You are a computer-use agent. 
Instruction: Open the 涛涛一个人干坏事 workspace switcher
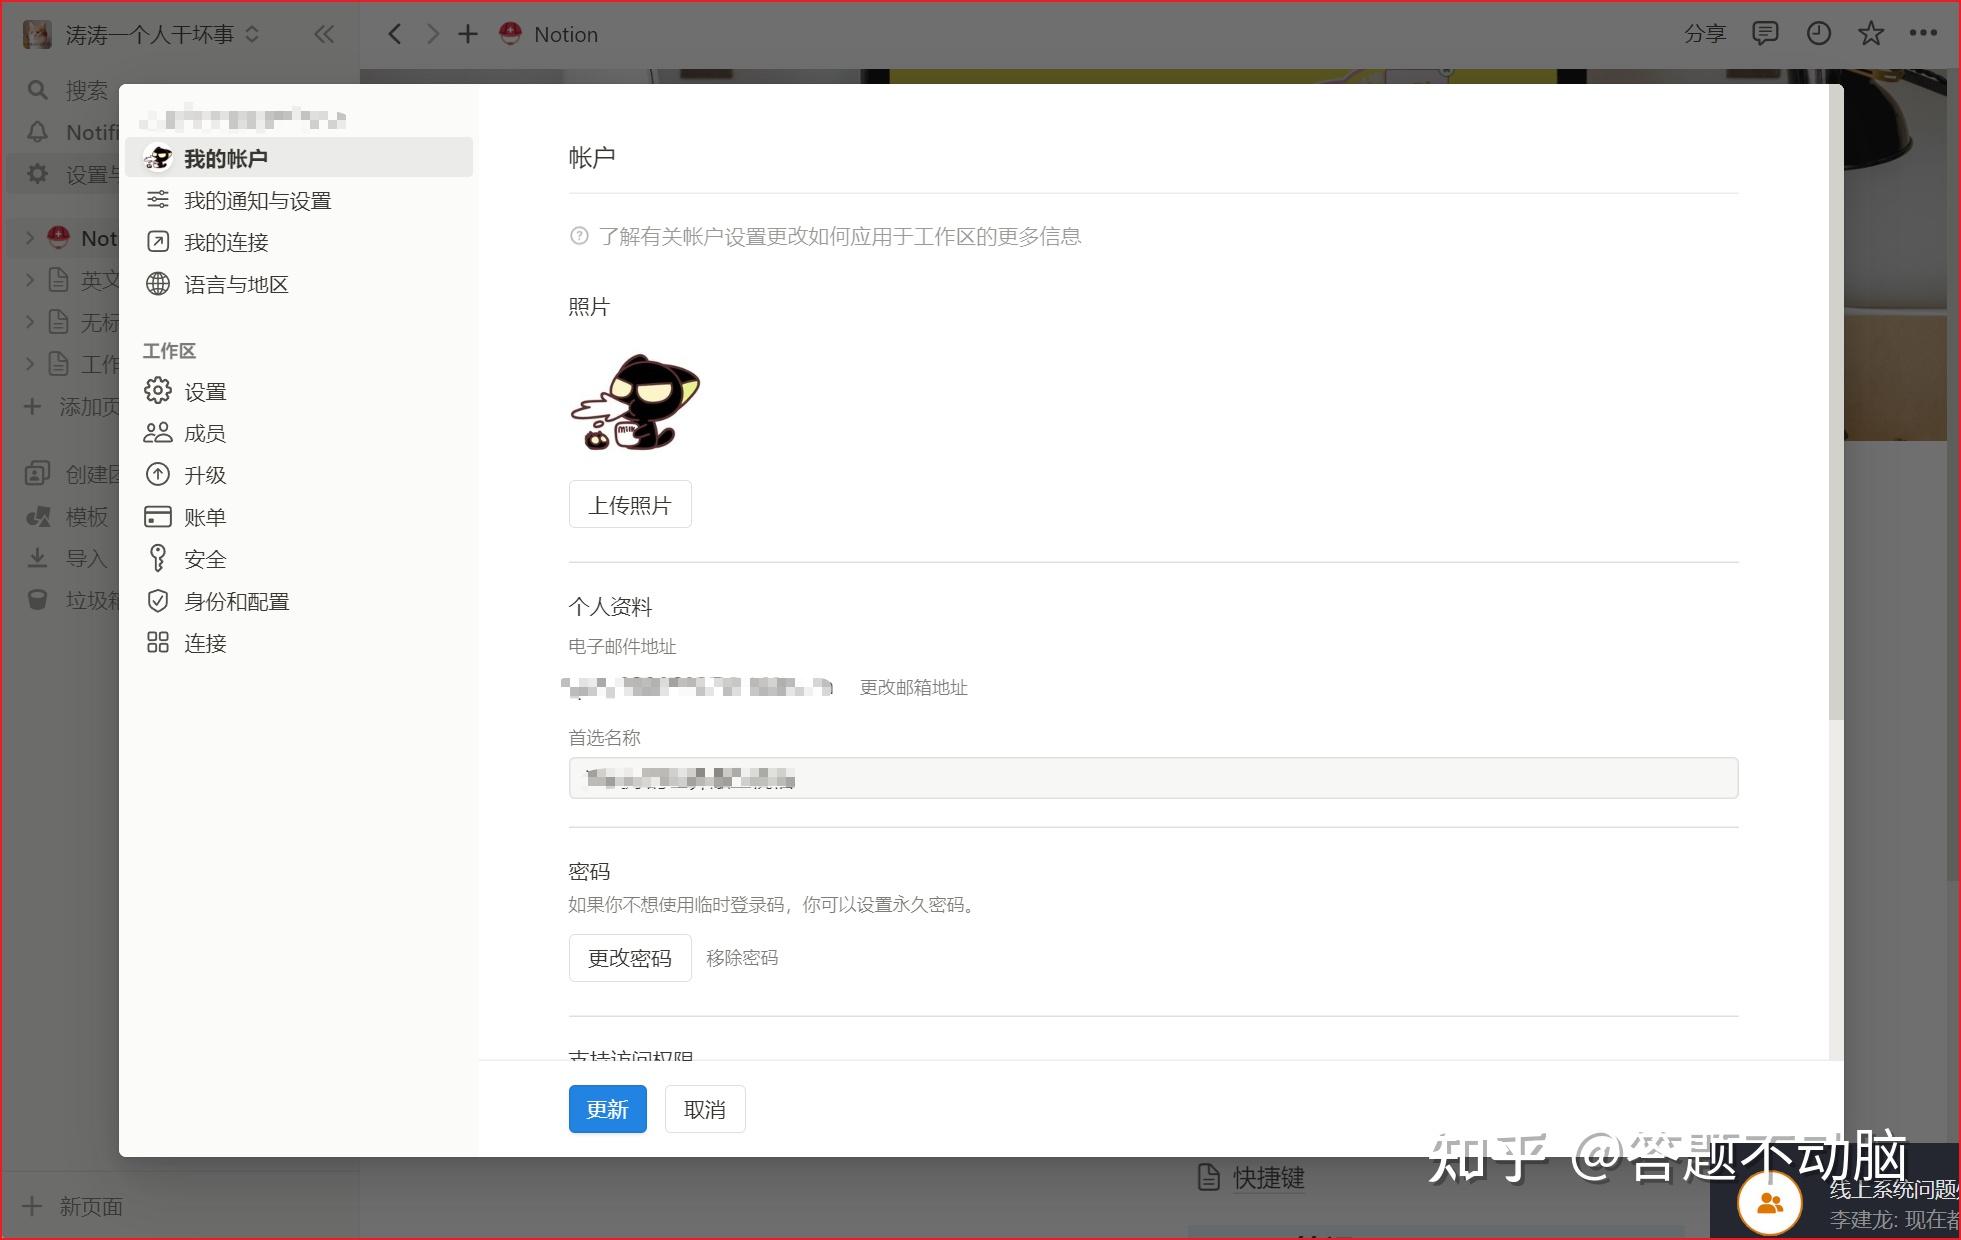(145, 33)
